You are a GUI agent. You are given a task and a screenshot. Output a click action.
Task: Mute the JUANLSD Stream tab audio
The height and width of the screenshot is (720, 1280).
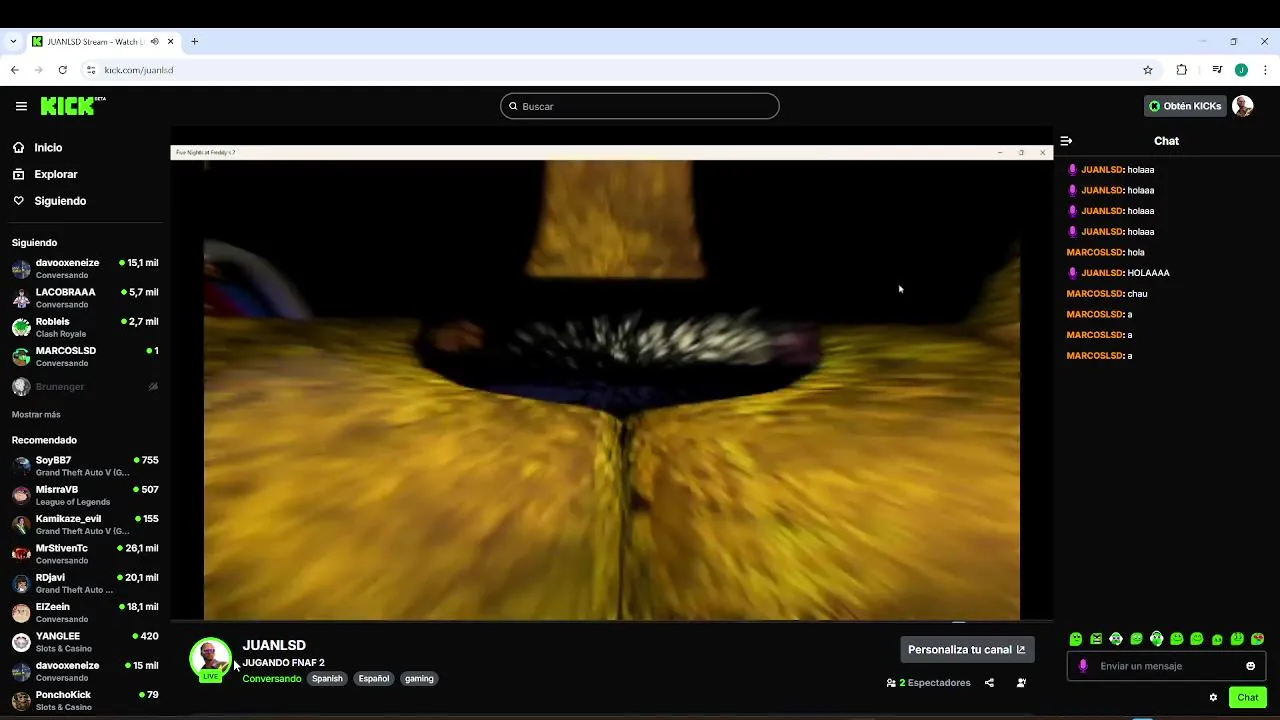(x=154, y=42)
